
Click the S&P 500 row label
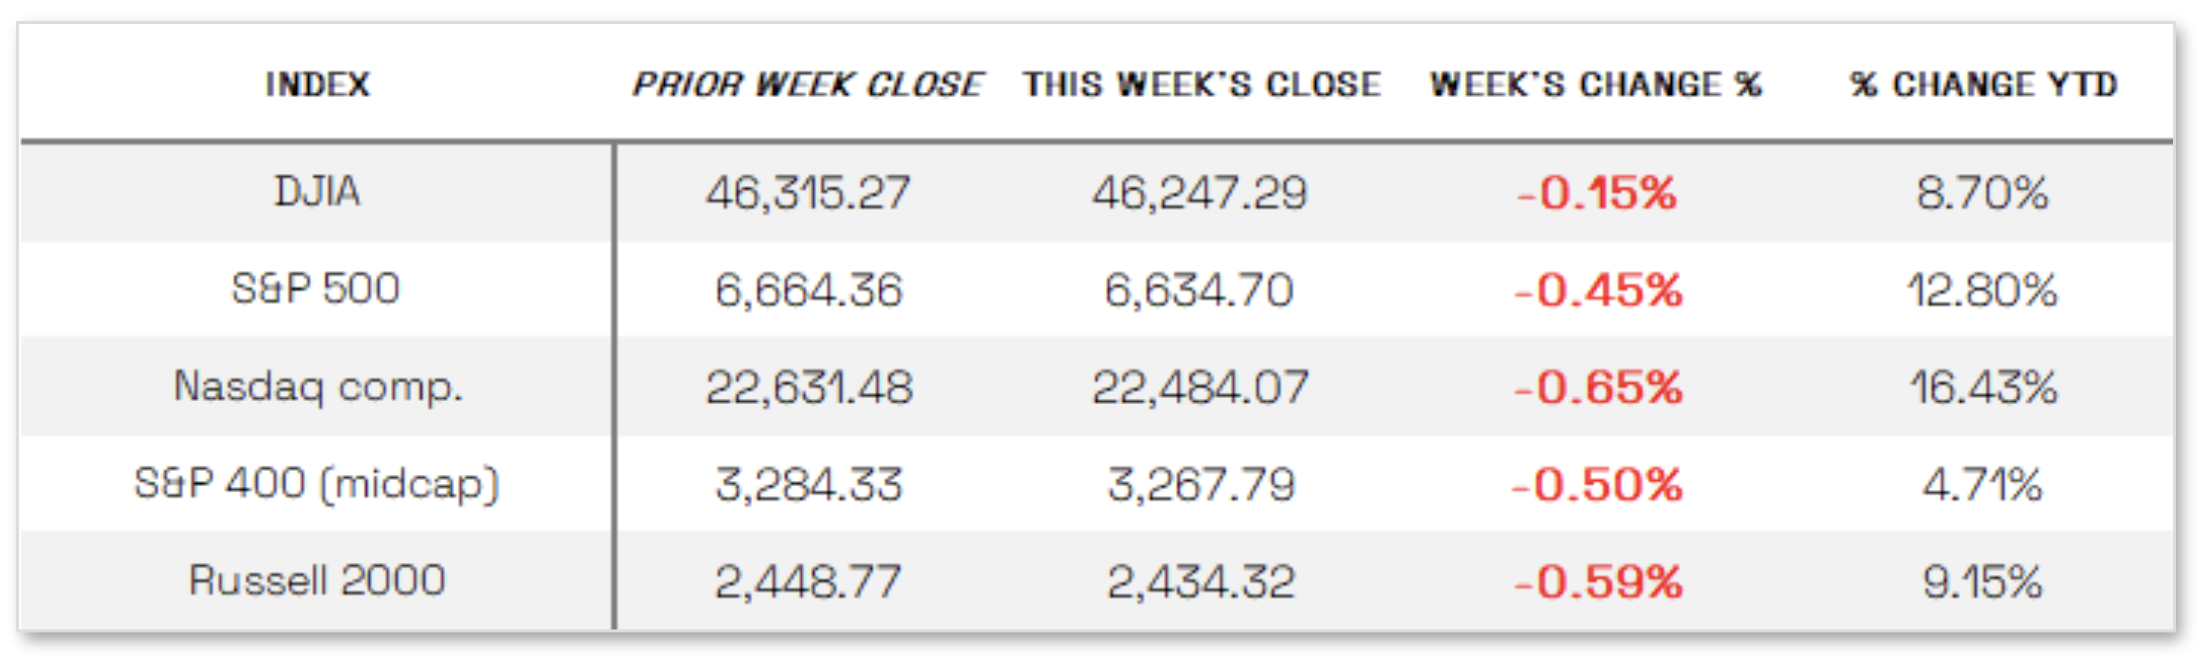(316, 289)
